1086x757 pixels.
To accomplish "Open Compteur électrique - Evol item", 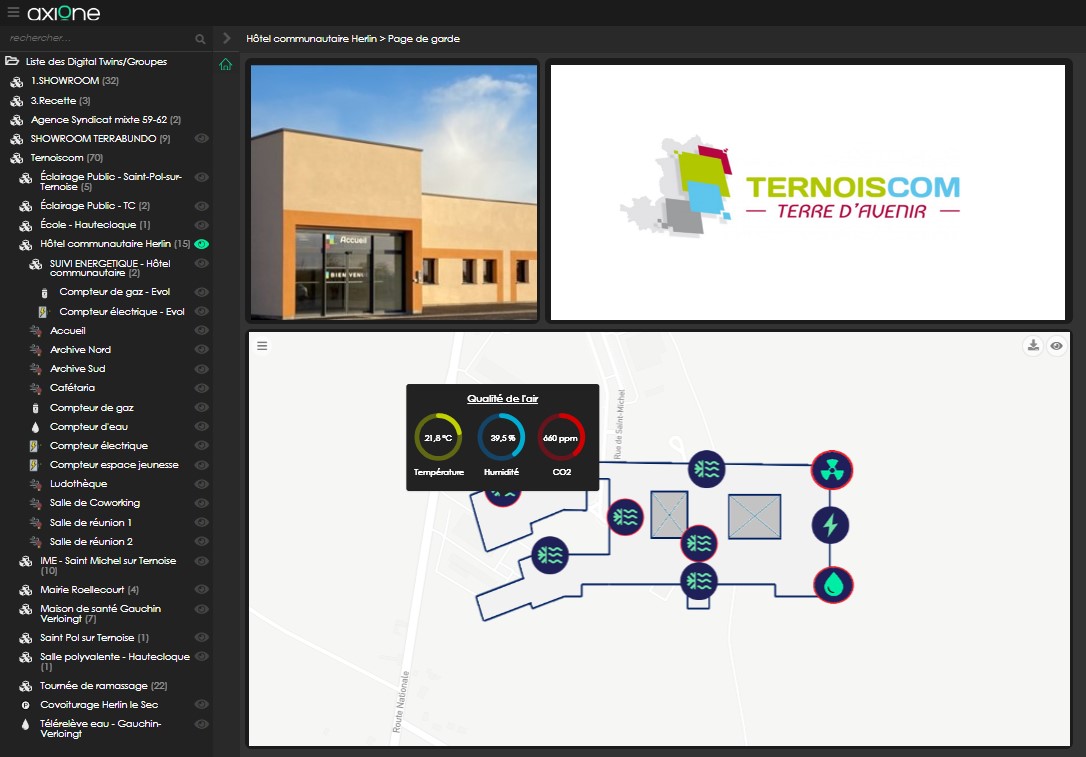I will (121, 312).
